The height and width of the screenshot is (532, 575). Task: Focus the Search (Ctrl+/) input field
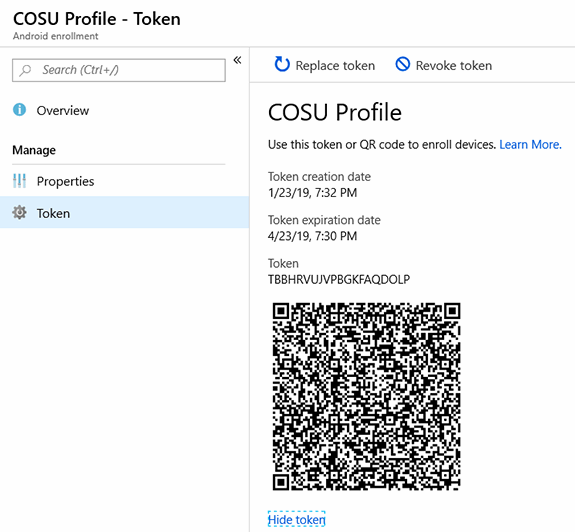click(119, 70)
